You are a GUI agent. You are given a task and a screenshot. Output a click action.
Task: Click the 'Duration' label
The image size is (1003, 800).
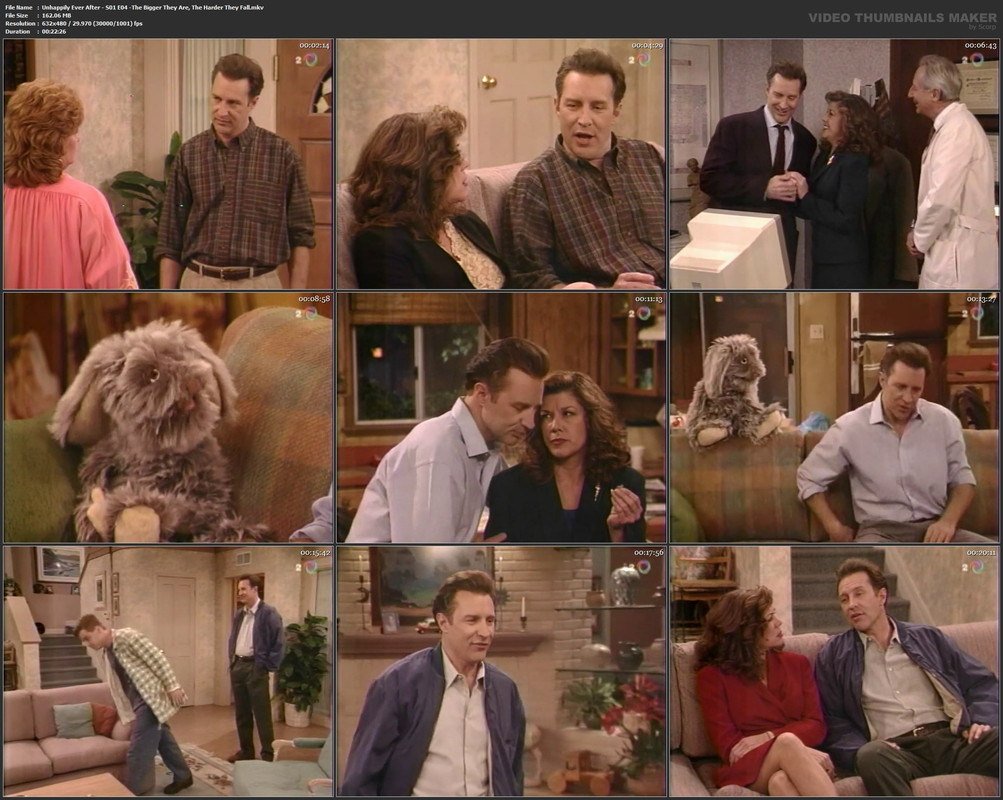17,31
